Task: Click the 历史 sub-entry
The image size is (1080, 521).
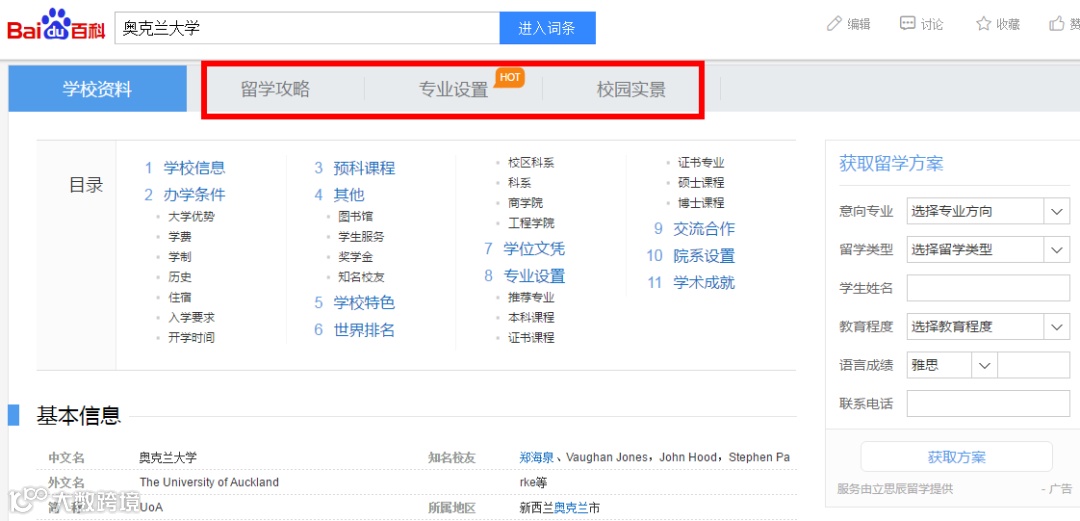Action: pos(180,277)
